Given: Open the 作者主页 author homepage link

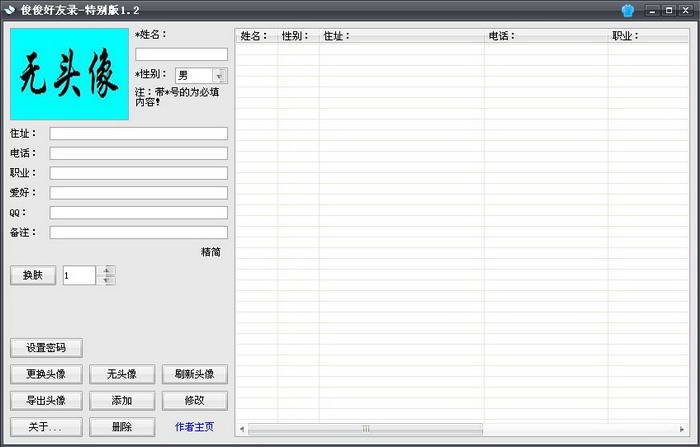Looking at the screenshot, I should pos(194,427).
